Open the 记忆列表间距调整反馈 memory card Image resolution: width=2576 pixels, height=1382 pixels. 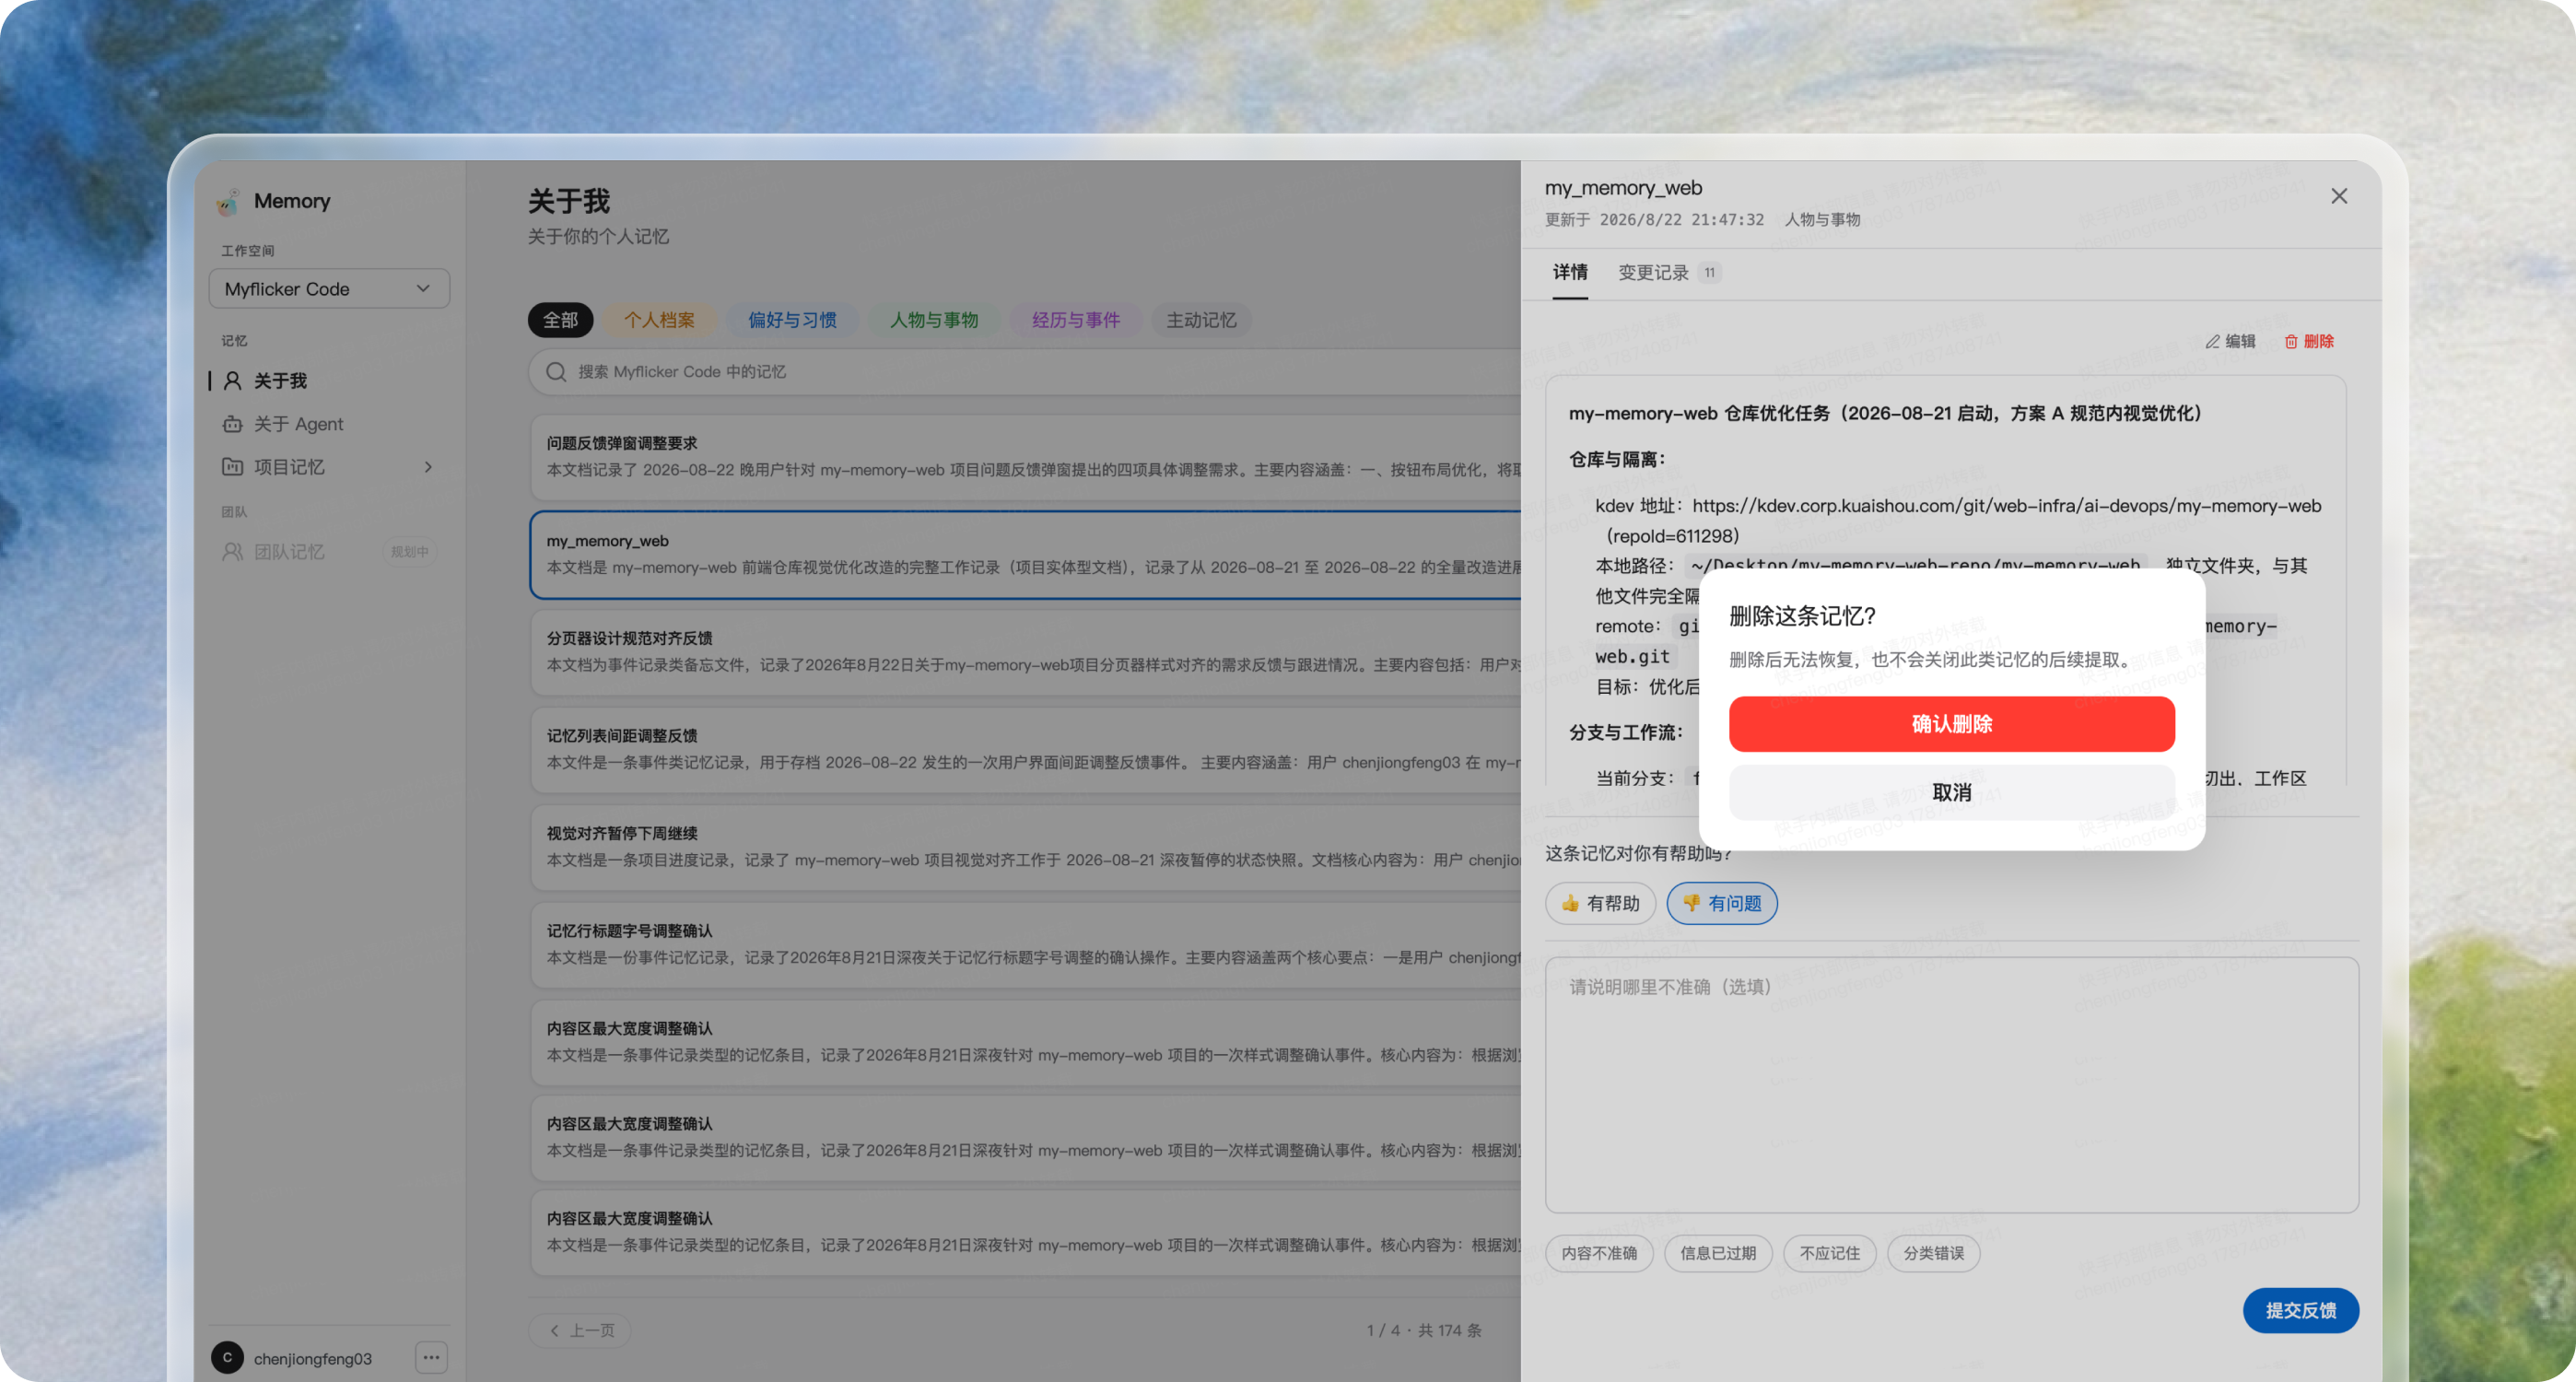1025,749
